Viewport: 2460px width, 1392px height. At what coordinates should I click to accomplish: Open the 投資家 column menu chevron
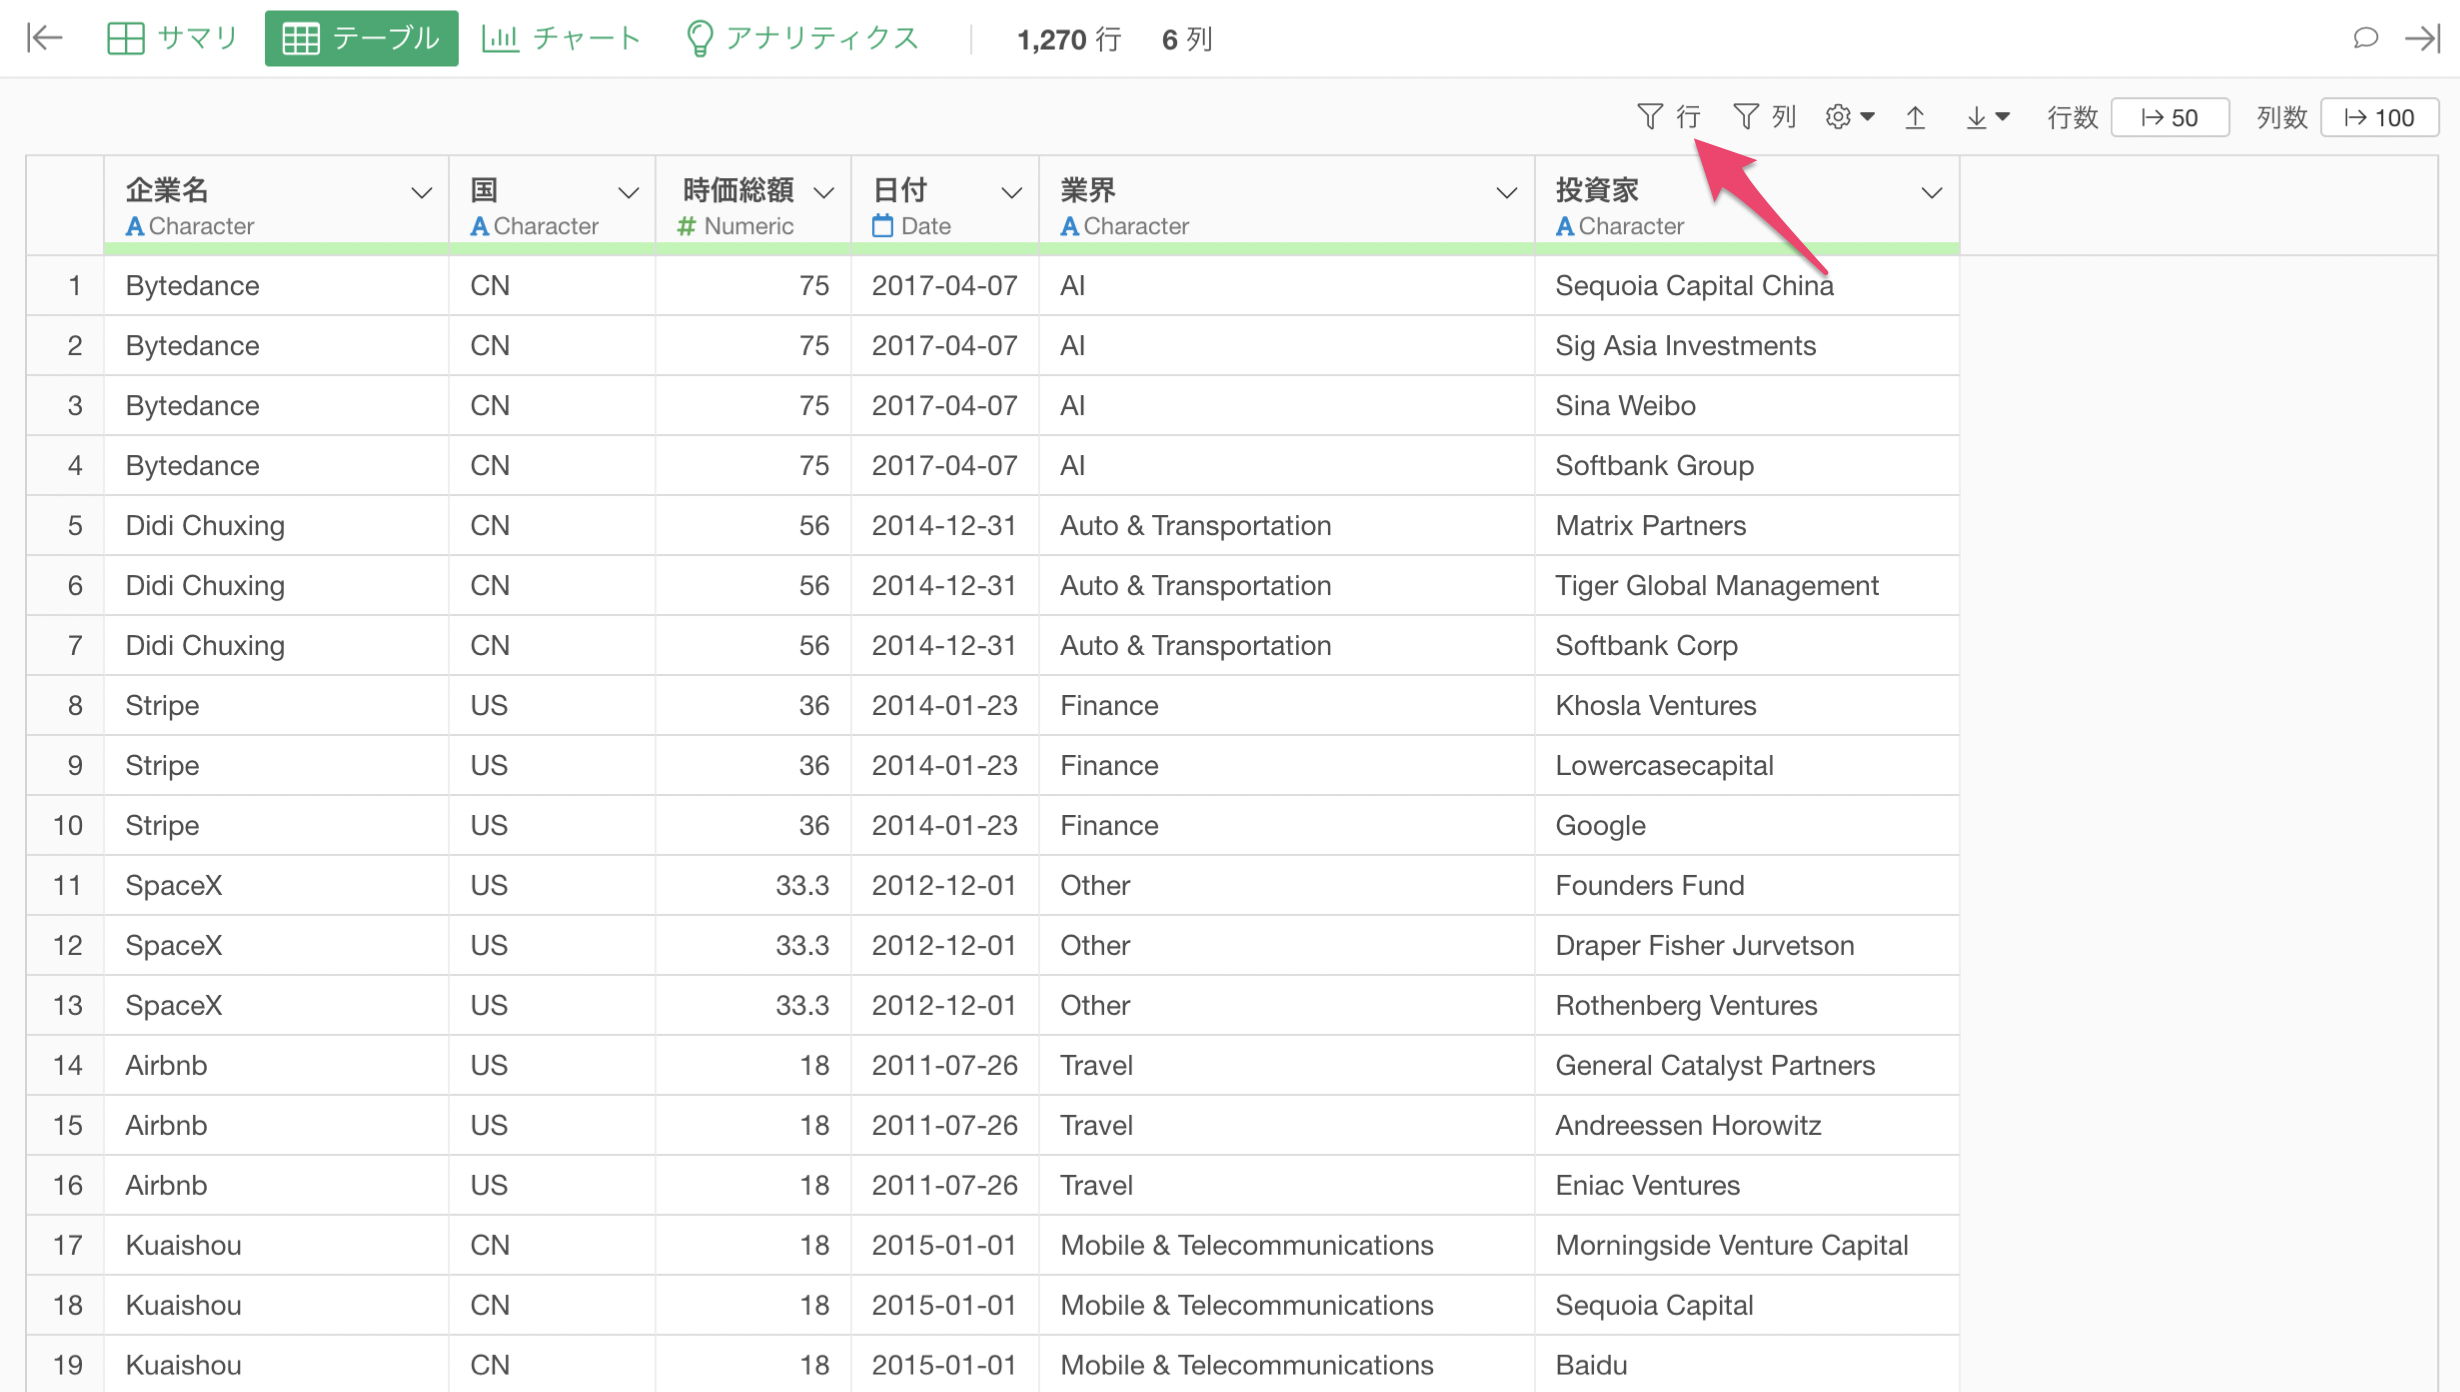pyautogui.click(x=1932, y=192)
